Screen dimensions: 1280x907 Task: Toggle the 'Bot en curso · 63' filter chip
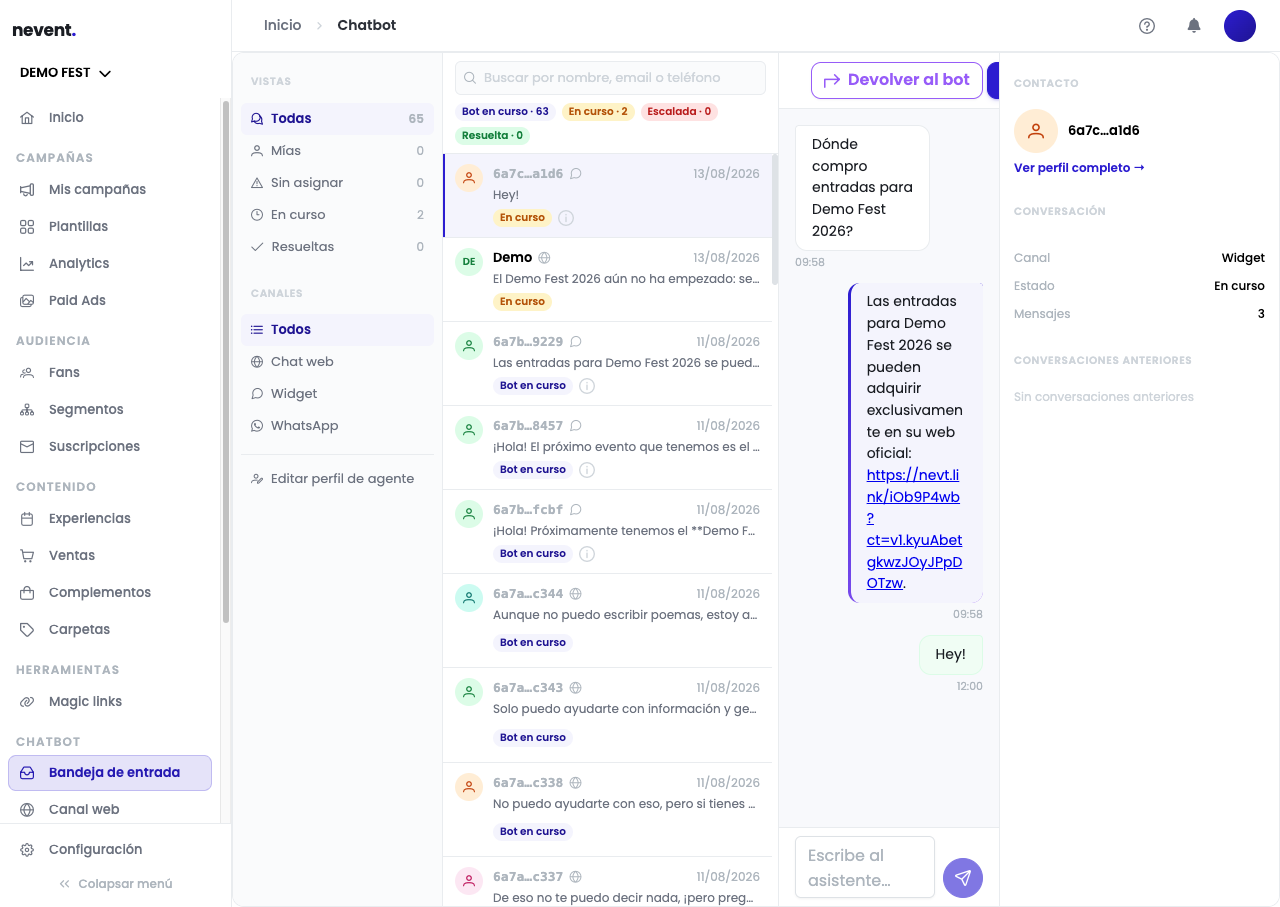coord(505,112)
